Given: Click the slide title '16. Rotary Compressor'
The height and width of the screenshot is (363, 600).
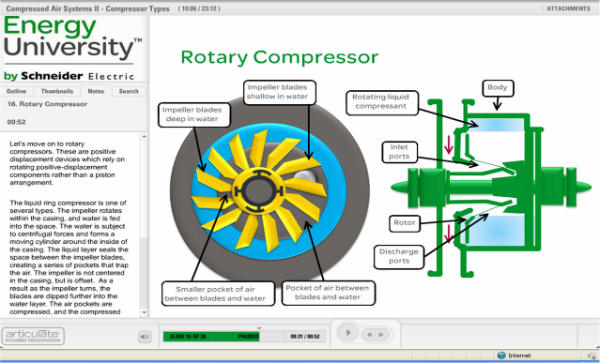Looking at the screenshot, I should (47, 104).
